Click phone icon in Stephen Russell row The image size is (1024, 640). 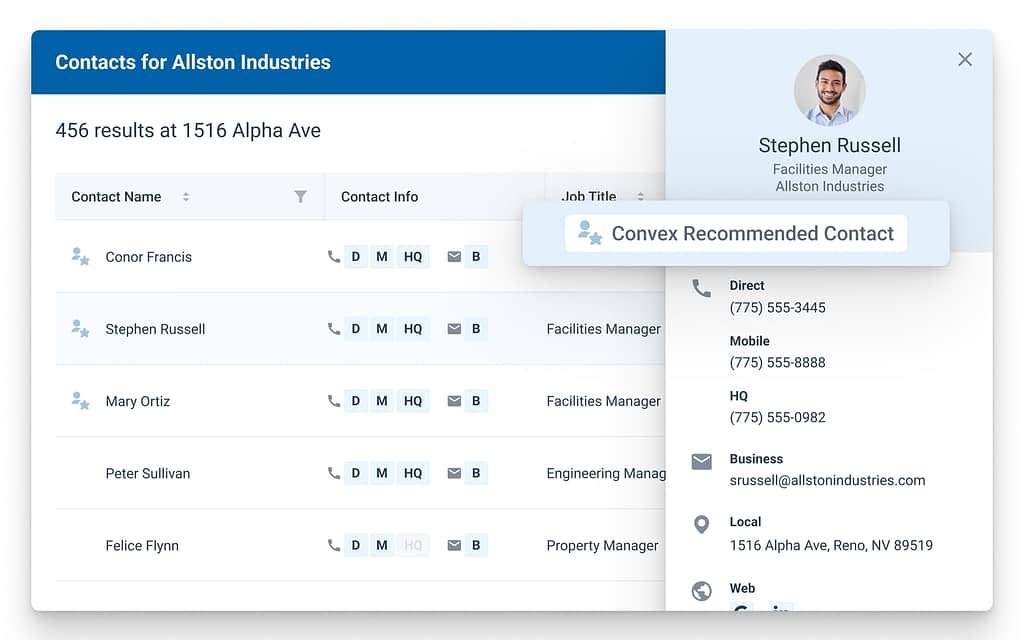point(334,328)
